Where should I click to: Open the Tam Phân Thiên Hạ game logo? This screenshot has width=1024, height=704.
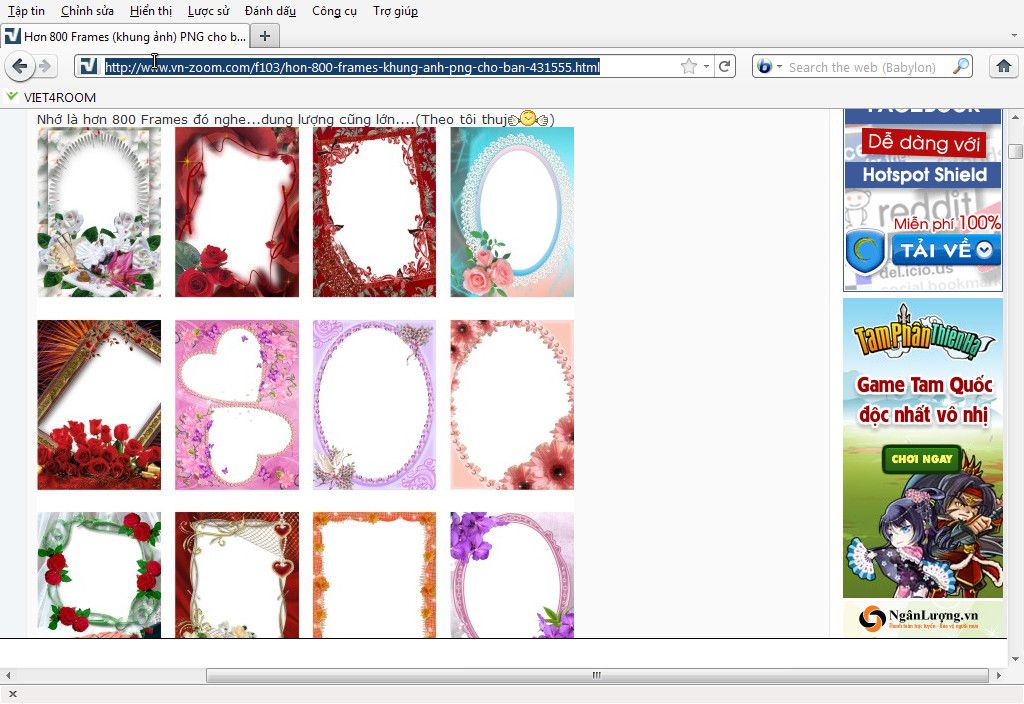921,334
